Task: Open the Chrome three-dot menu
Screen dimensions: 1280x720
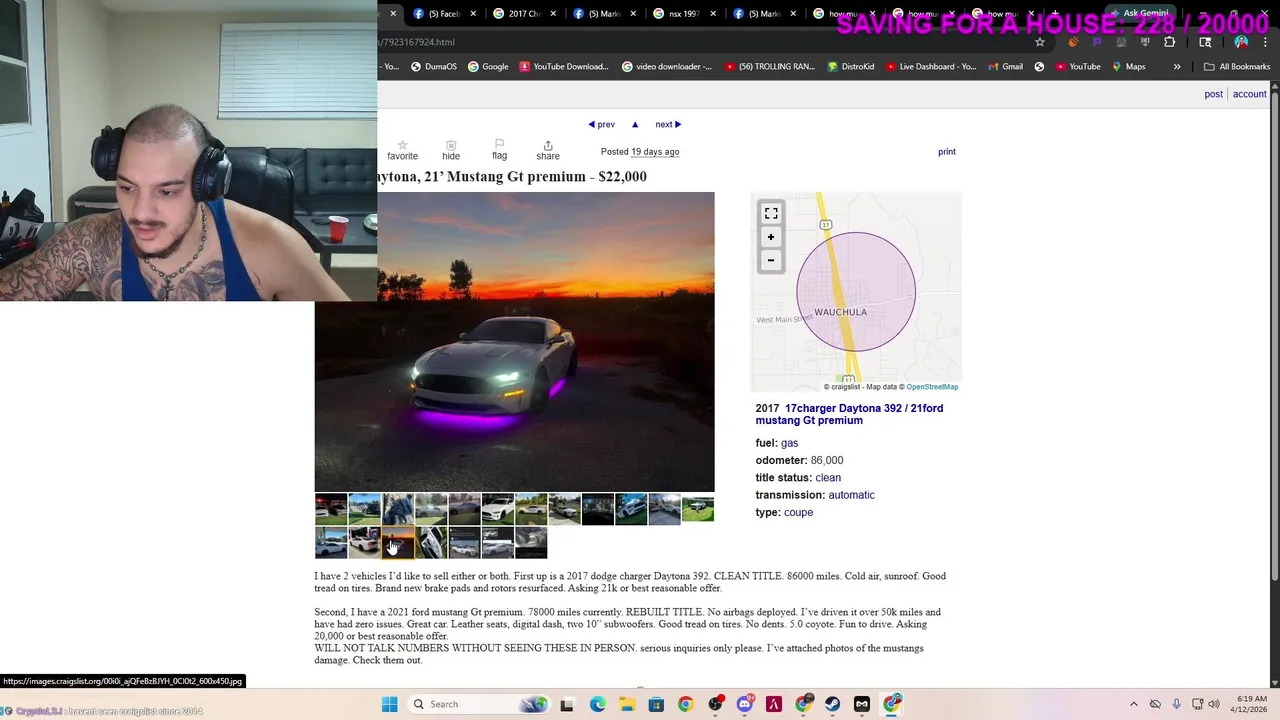Action: (x=1265, y=42)
